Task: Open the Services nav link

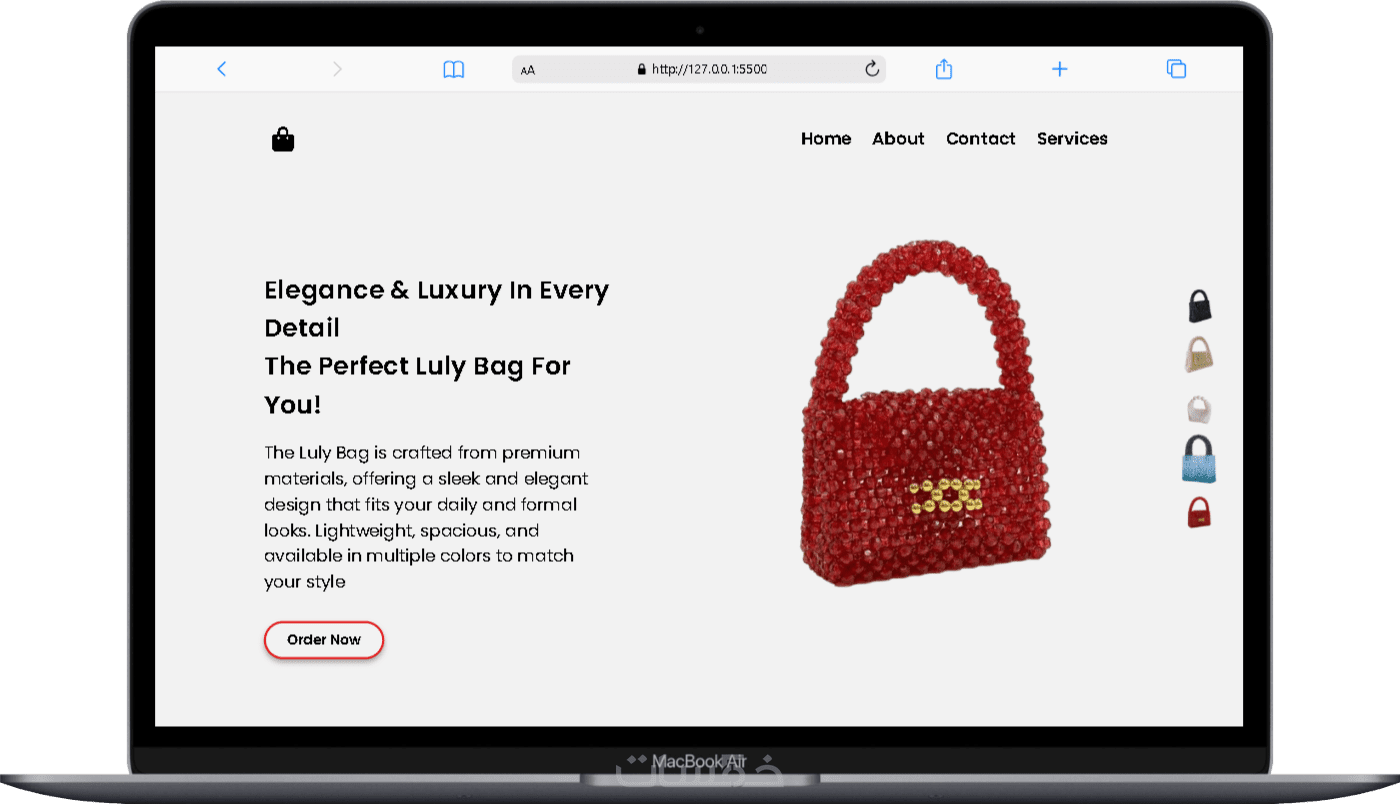Action: coord(1072,139)
